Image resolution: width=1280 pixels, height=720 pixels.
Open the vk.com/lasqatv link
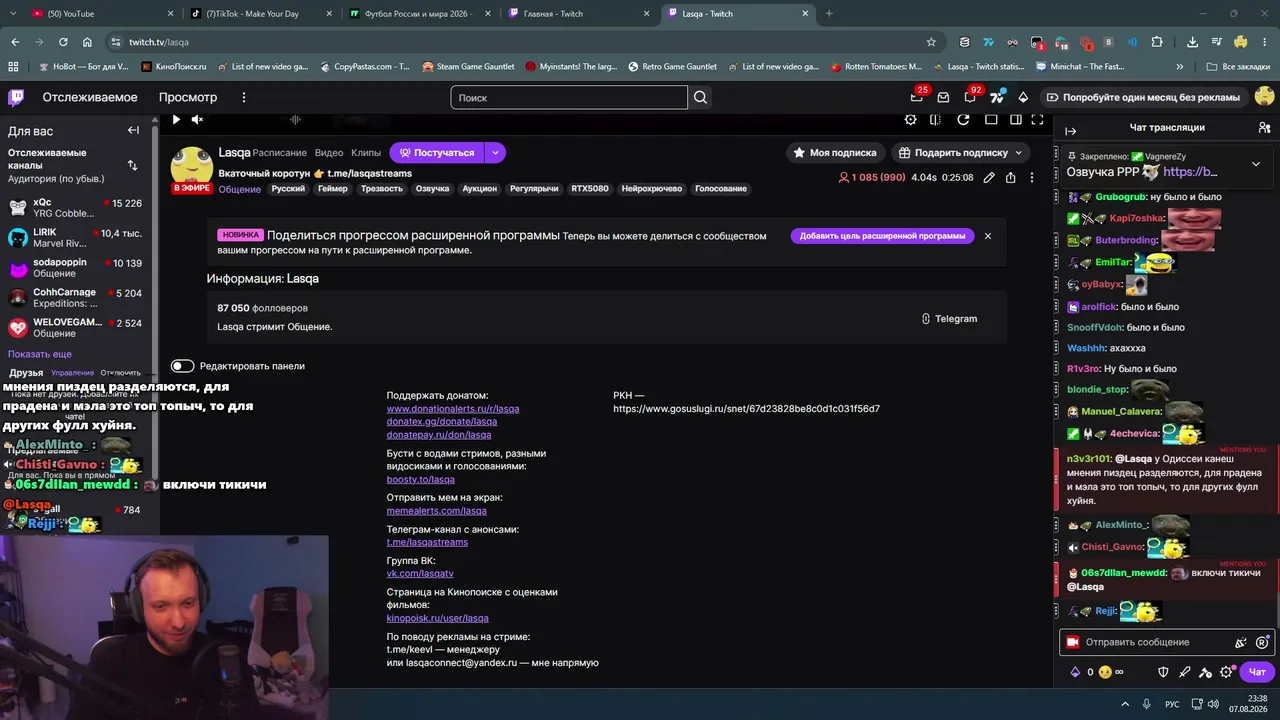click(x=420, y=573)
